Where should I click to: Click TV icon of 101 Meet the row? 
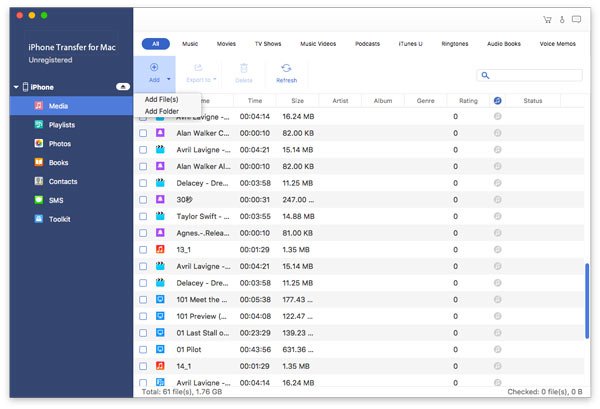coord(160,299)
